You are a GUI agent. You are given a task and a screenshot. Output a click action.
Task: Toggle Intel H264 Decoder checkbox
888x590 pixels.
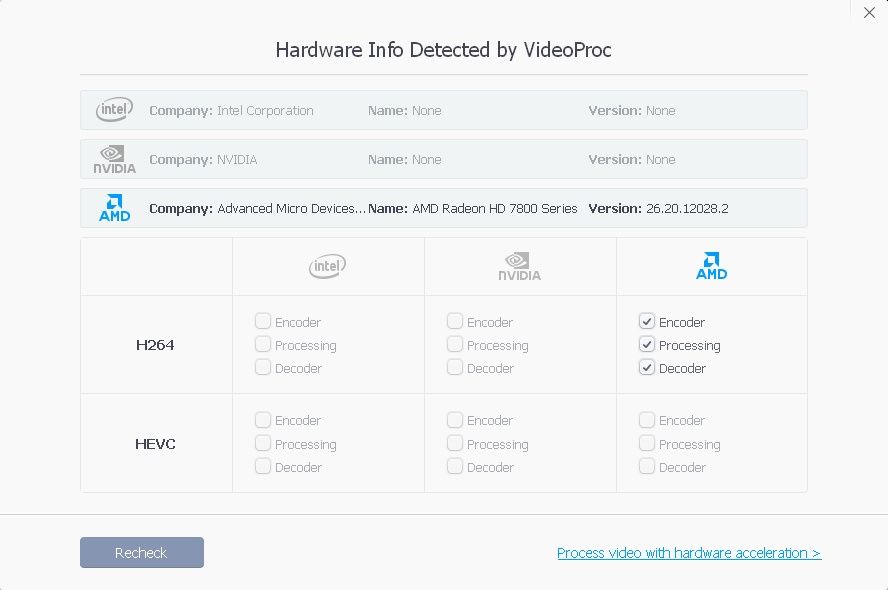point(263,367)
